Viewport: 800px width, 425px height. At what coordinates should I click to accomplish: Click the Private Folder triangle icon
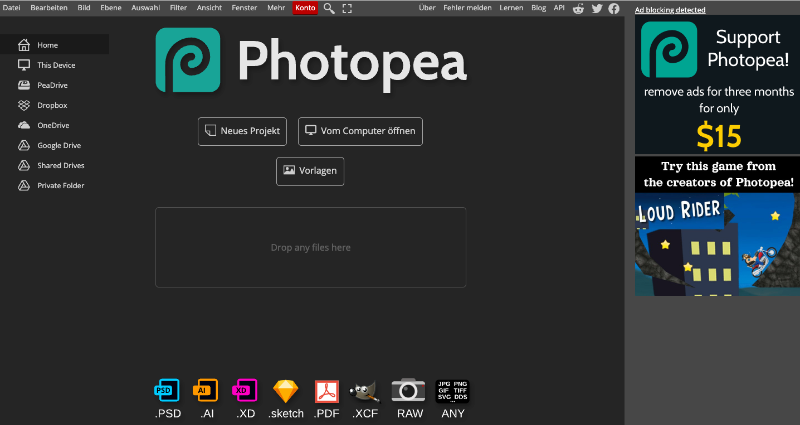click(24, 185)
